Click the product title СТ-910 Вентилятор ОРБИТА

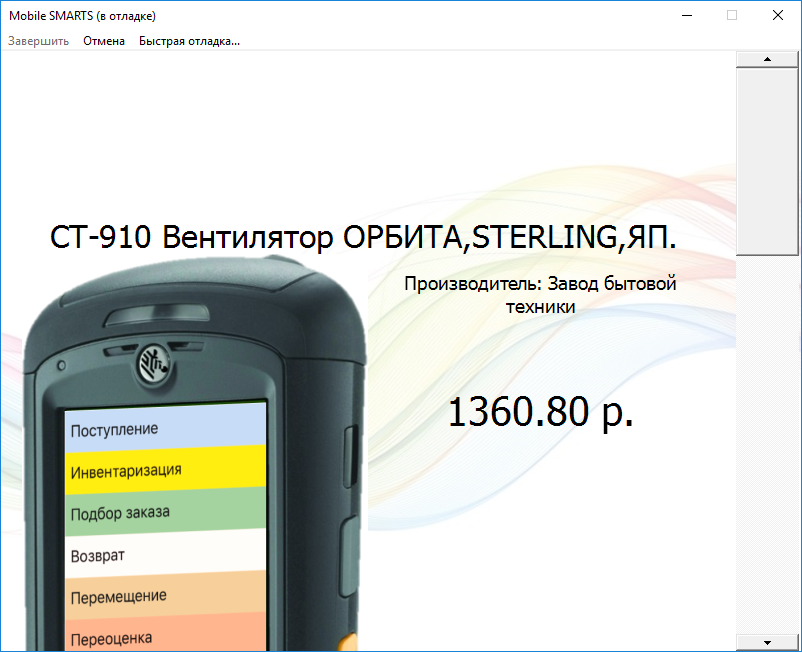point(363,237)
